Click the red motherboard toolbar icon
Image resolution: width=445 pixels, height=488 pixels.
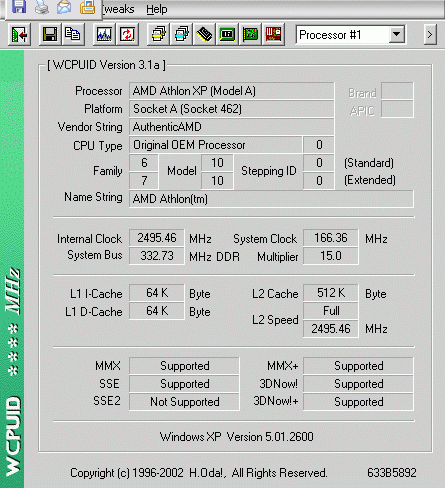tap(273, 34)
